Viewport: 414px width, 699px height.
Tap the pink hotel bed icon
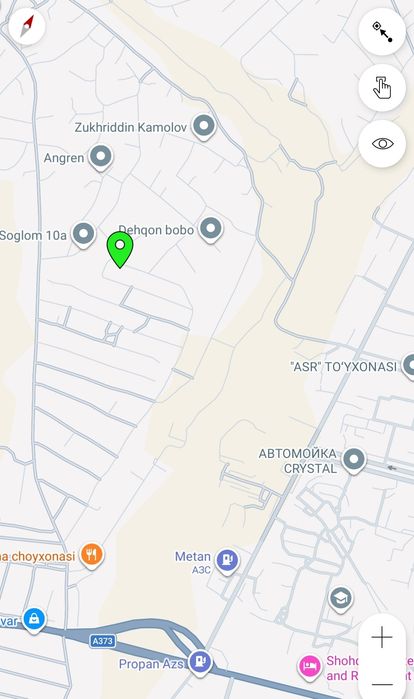[309, 667]
